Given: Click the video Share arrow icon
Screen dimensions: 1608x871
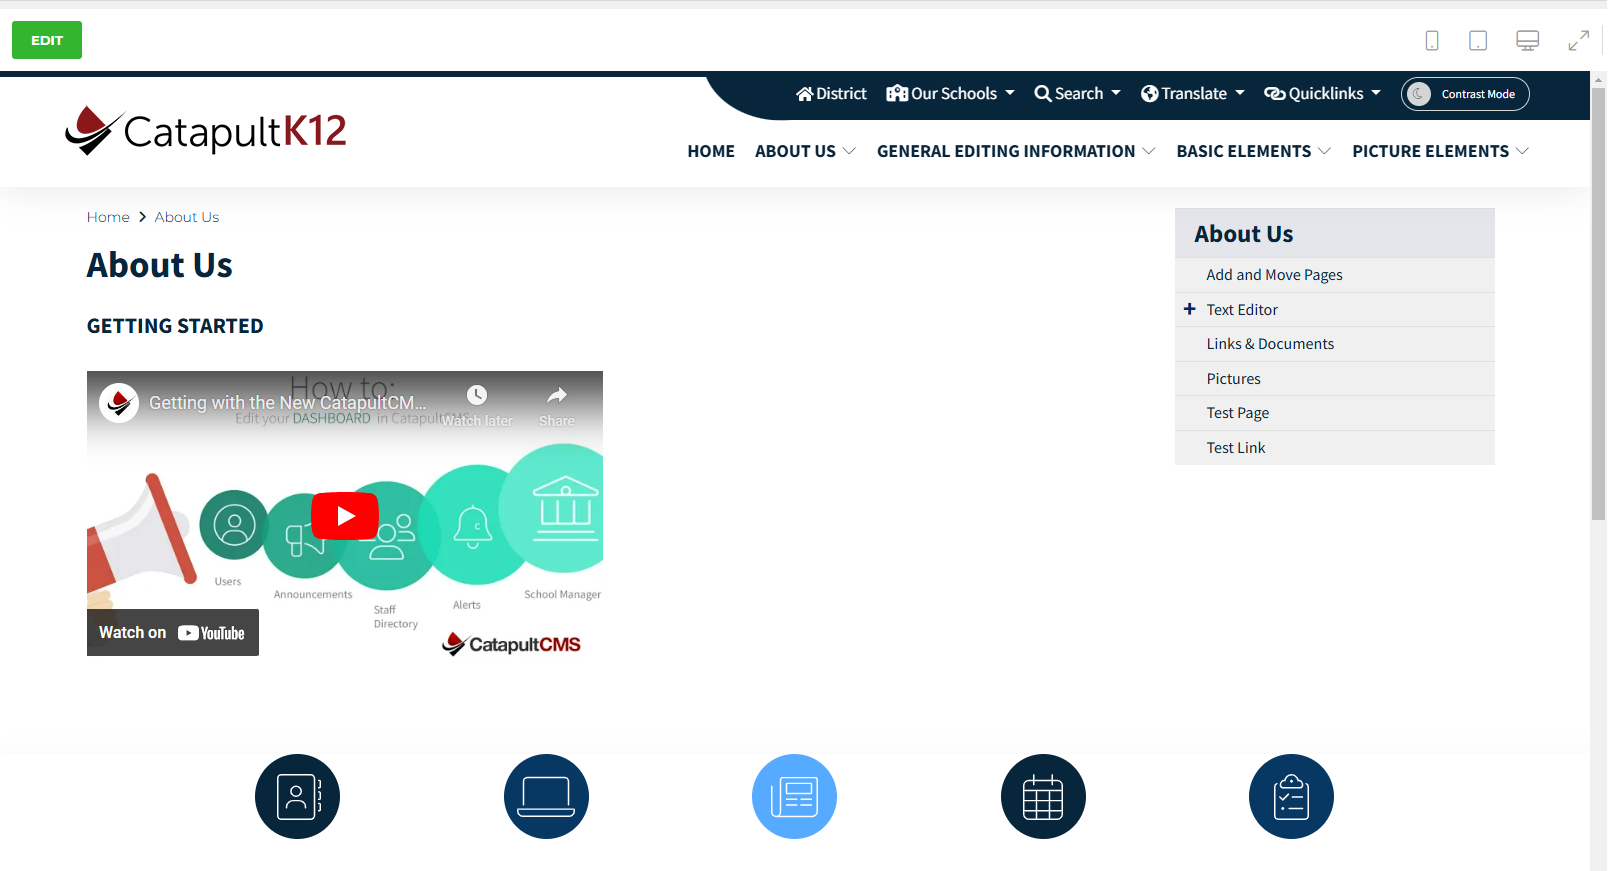Looking at the screenshot, I should click(557, 395).
